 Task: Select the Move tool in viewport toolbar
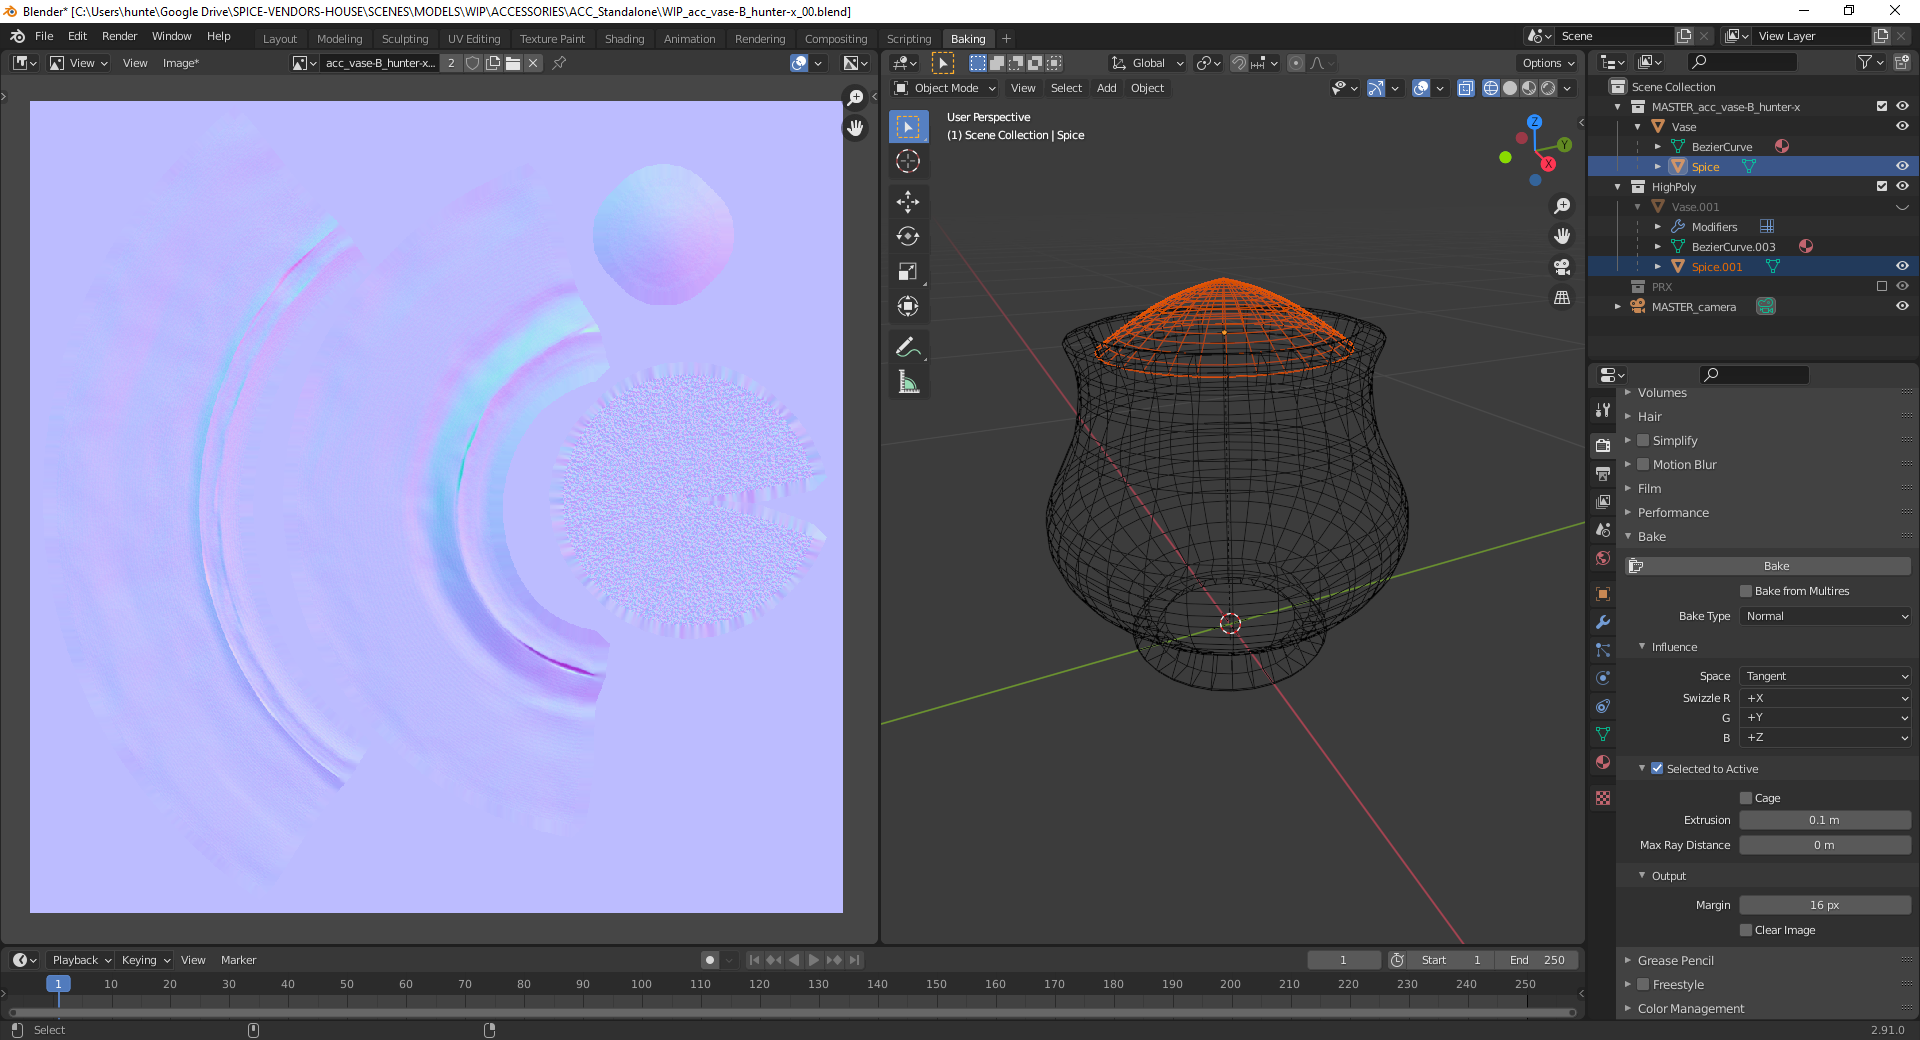[908, 202]
